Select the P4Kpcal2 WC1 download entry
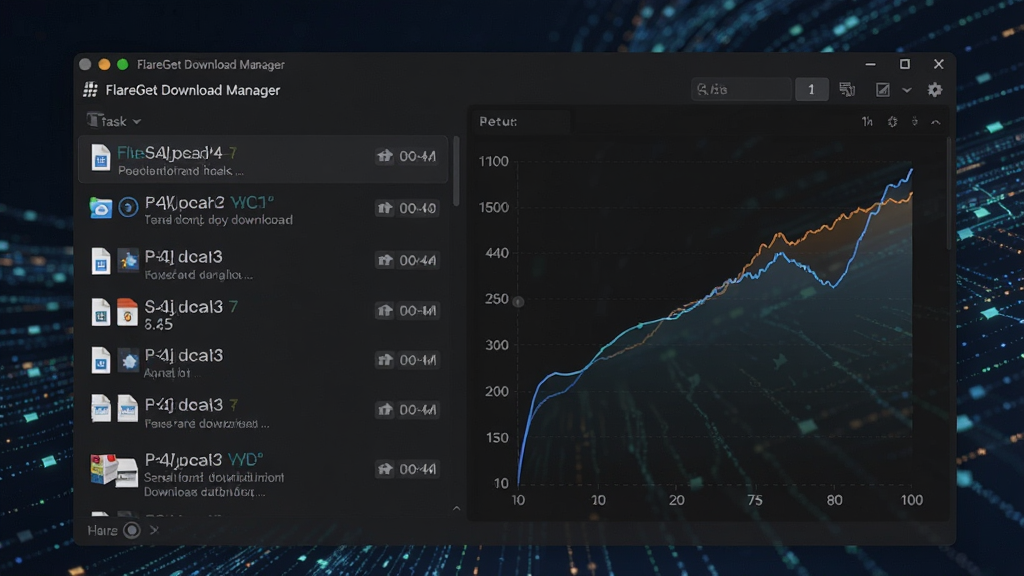This screenshot has height=576, width=1024. click(x=263, y=210)
